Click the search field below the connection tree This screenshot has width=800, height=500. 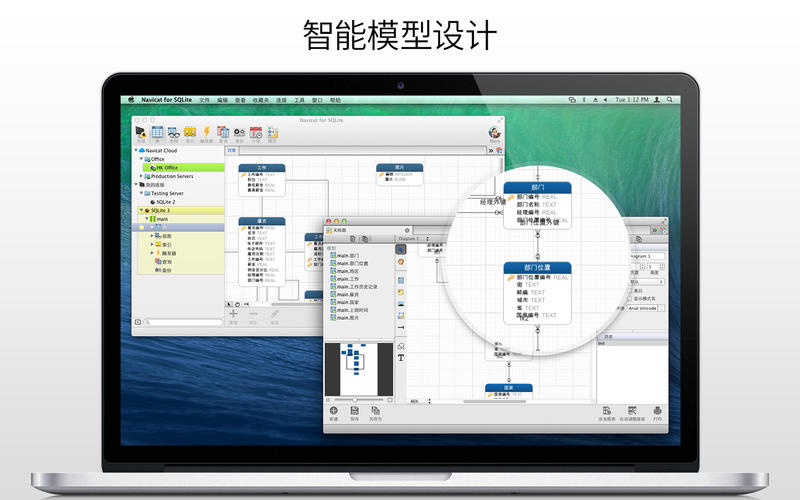tap(184, 322)
